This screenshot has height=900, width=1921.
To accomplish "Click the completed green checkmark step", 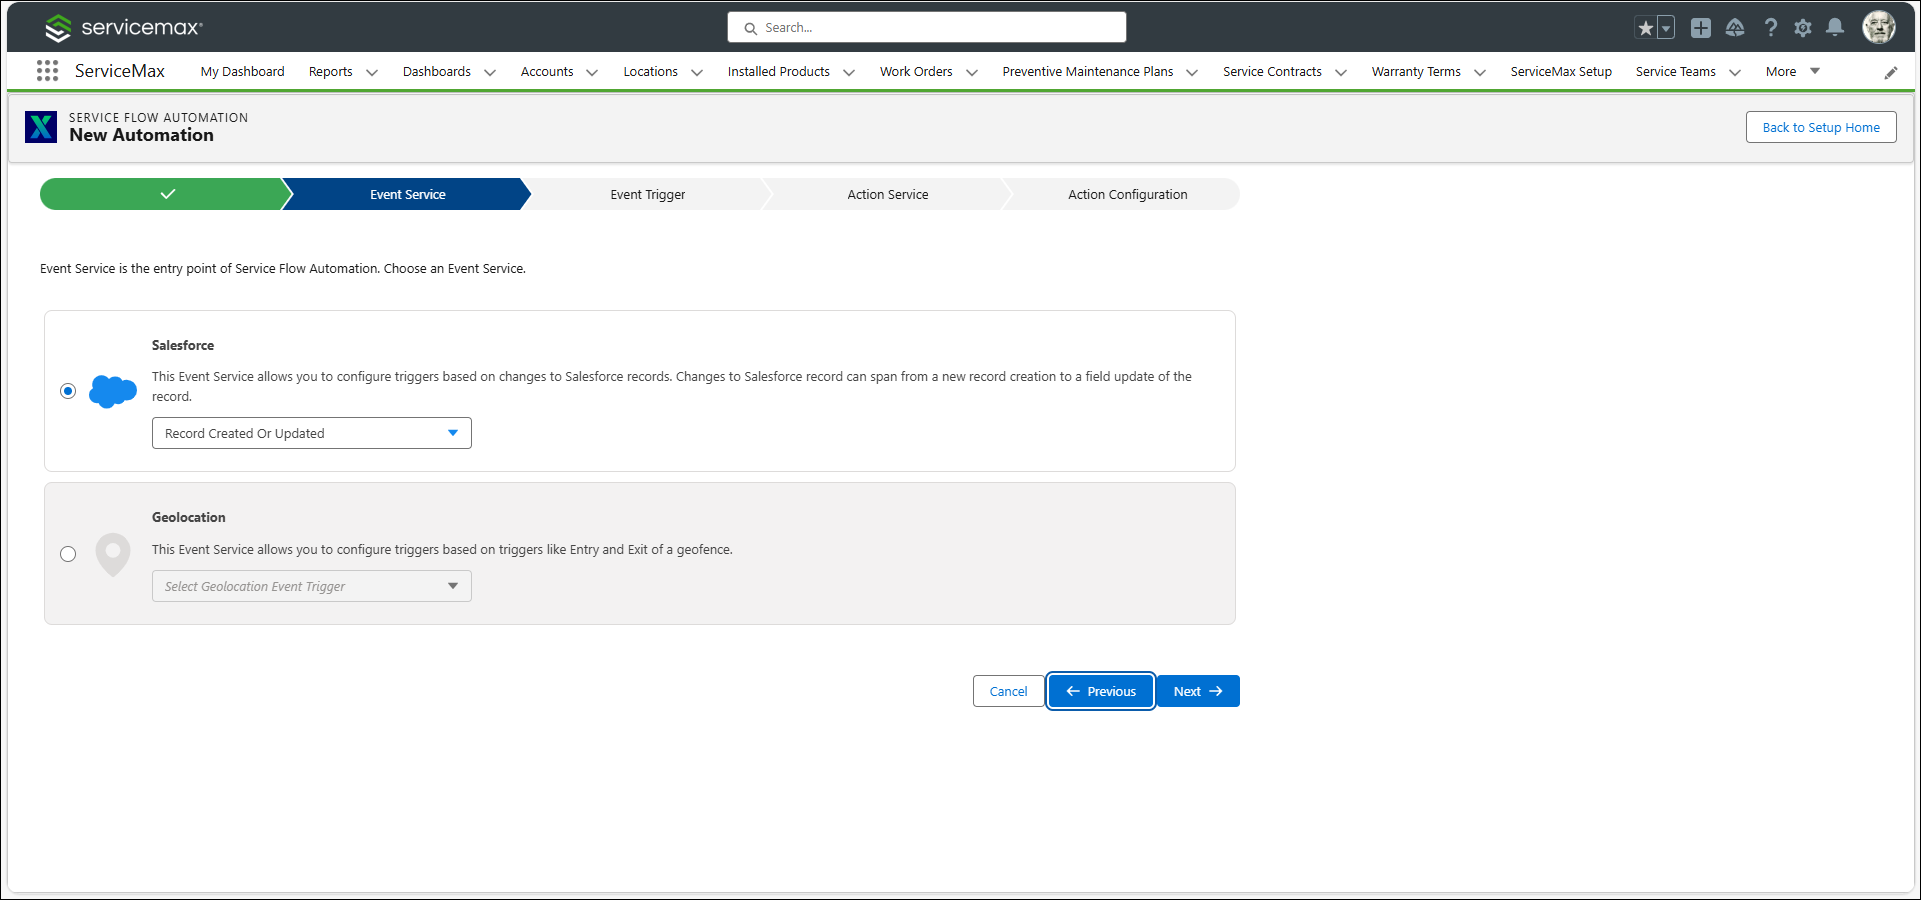I will pyautogui.click(x=165, y=194).
